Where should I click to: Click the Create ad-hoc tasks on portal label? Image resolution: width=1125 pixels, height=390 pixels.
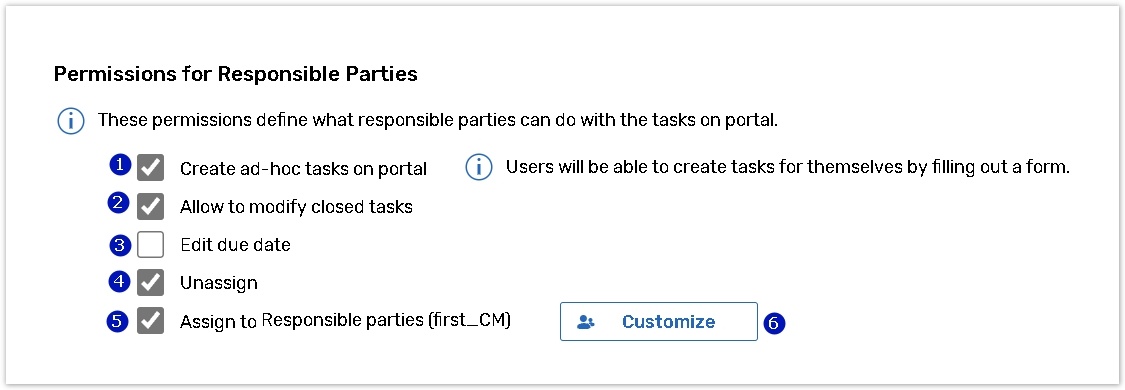pos(303,168)
